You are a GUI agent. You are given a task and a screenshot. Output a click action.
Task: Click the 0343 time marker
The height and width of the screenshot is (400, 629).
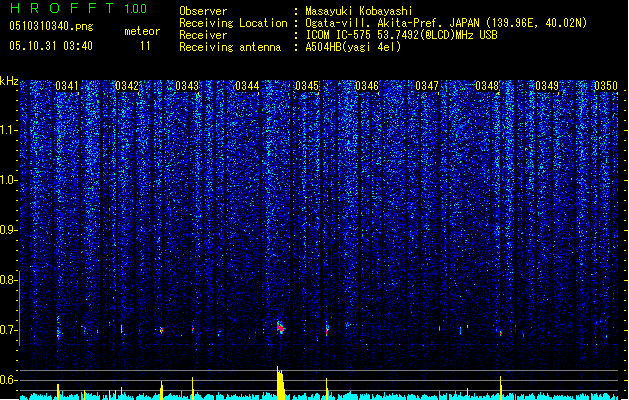click(187, 86)
